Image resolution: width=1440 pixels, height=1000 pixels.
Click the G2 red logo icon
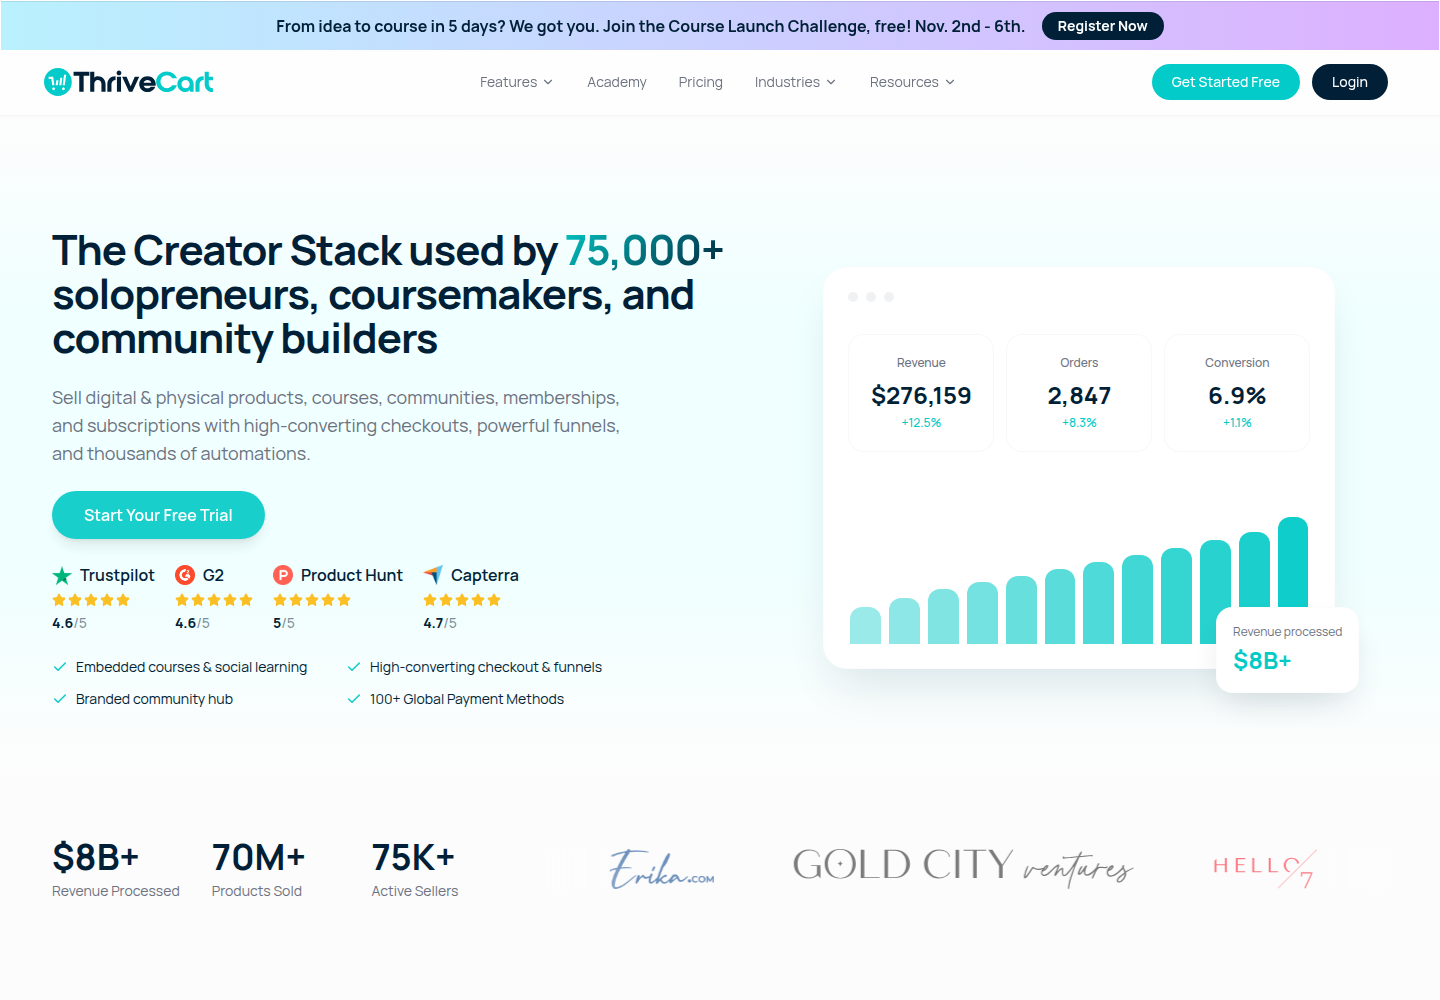tap(185, 575)
